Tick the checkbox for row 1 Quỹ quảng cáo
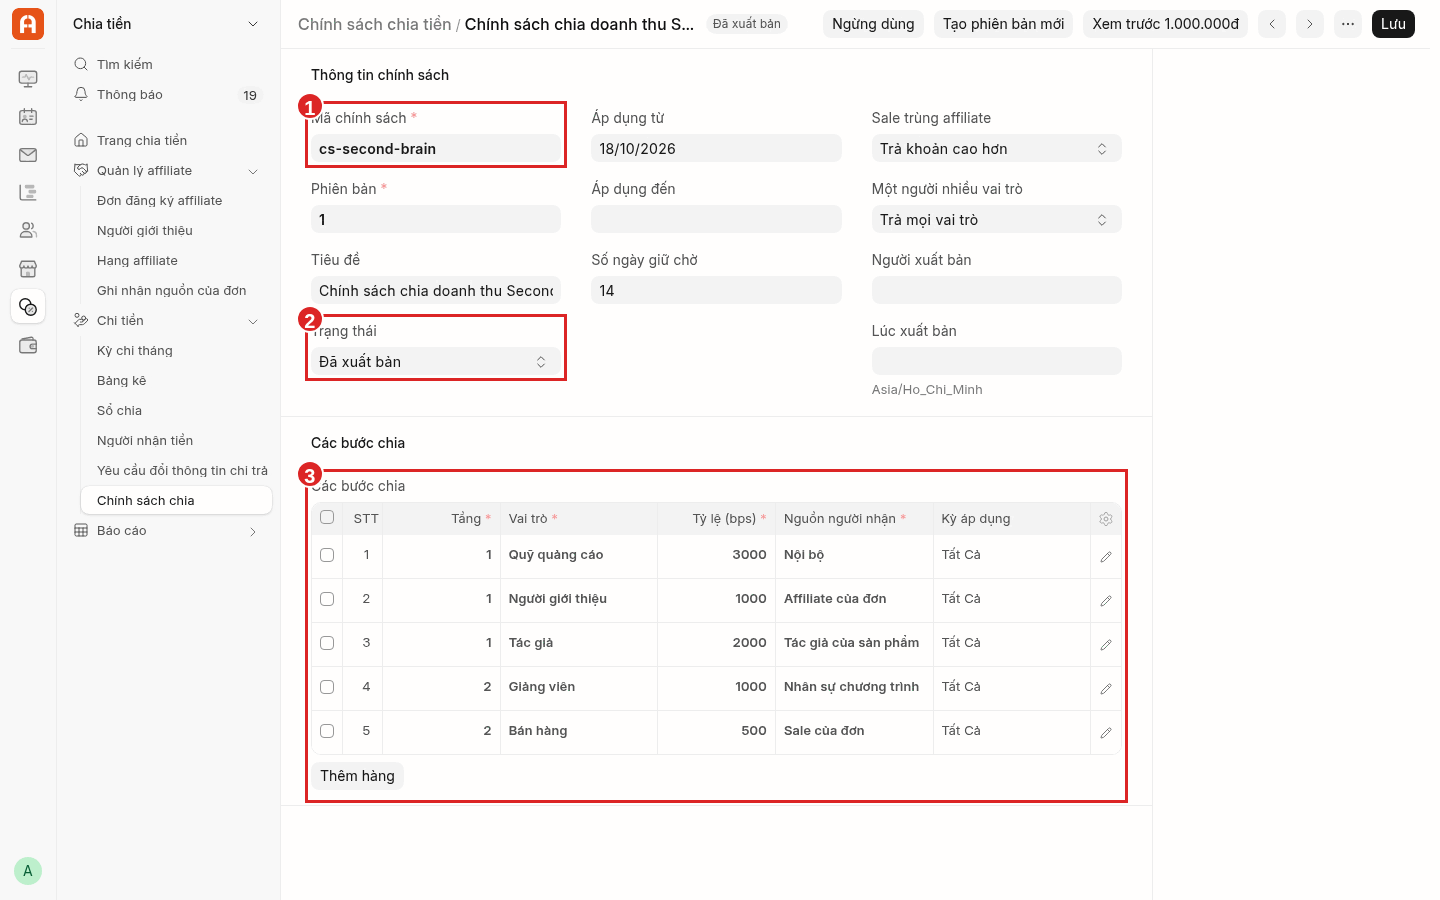 (x=327, y=555)
